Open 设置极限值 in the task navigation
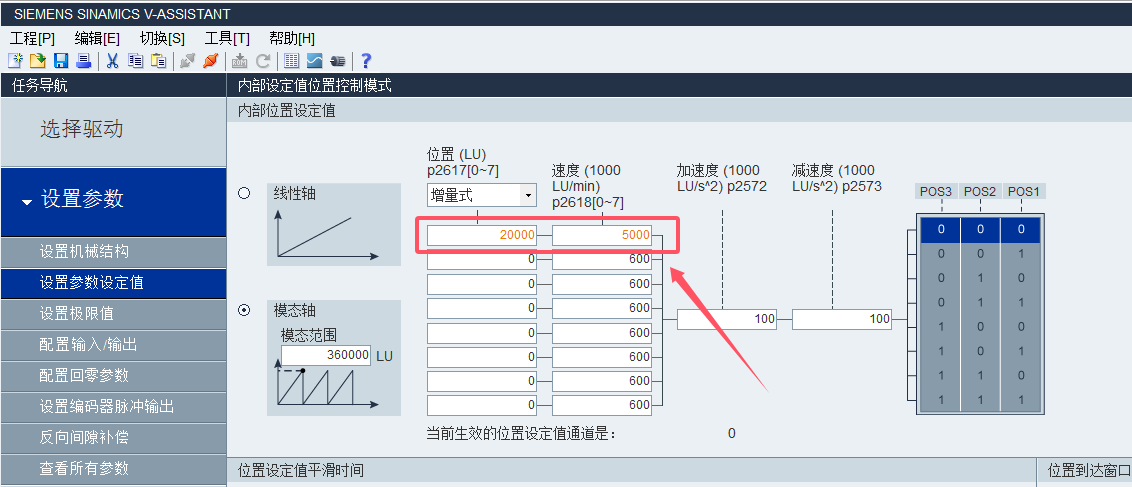1132x487 pixels. click(77, 314)
